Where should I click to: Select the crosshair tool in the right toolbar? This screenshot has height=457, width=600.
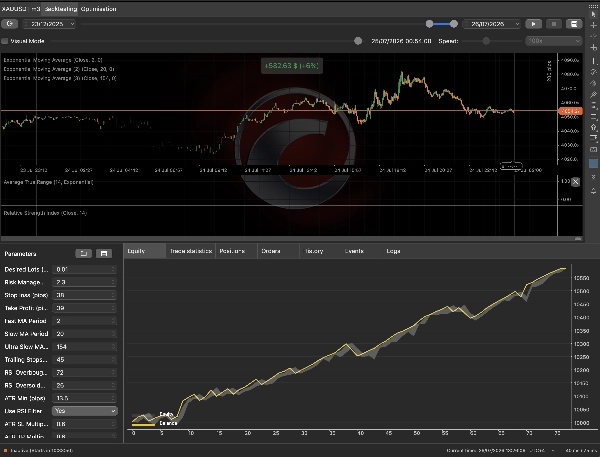click(593, 25)
